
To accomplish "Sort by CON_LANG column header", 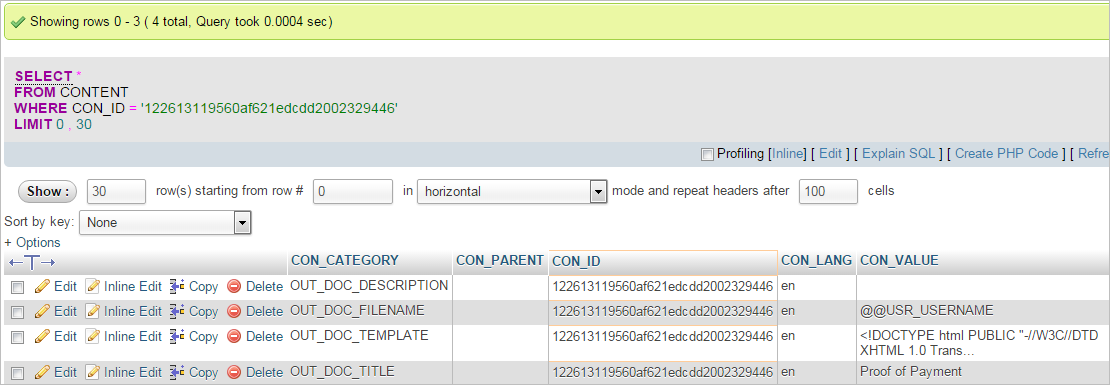I will pyautogui.click(x=816, y=260).
